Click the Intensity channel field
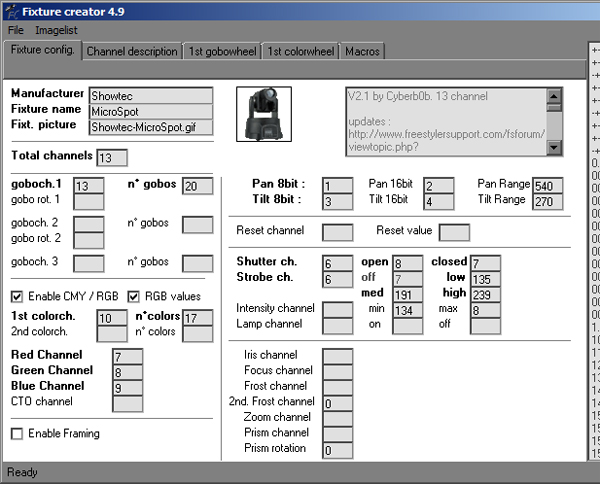600x484 pixels. coord(338,310)
